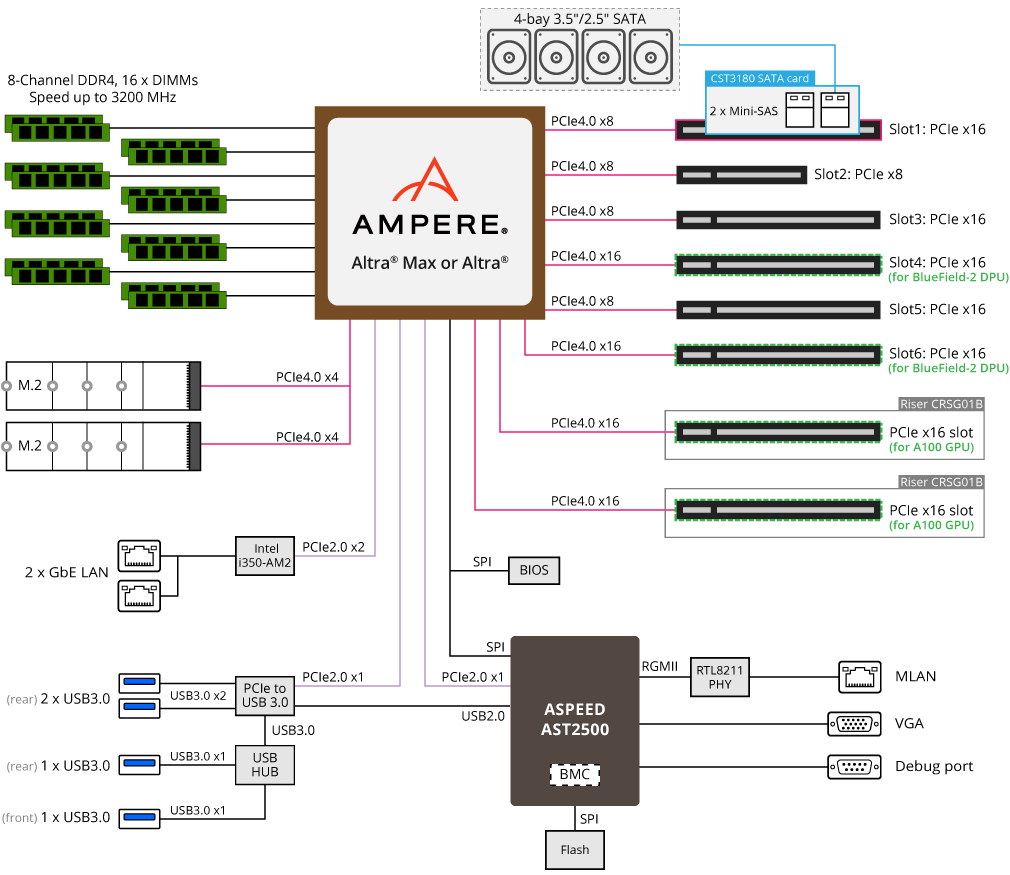This screenshot has width=1010, height=875.
Task: Click the lower riser A100 GPU slot graphic
Action: [778, 510]
